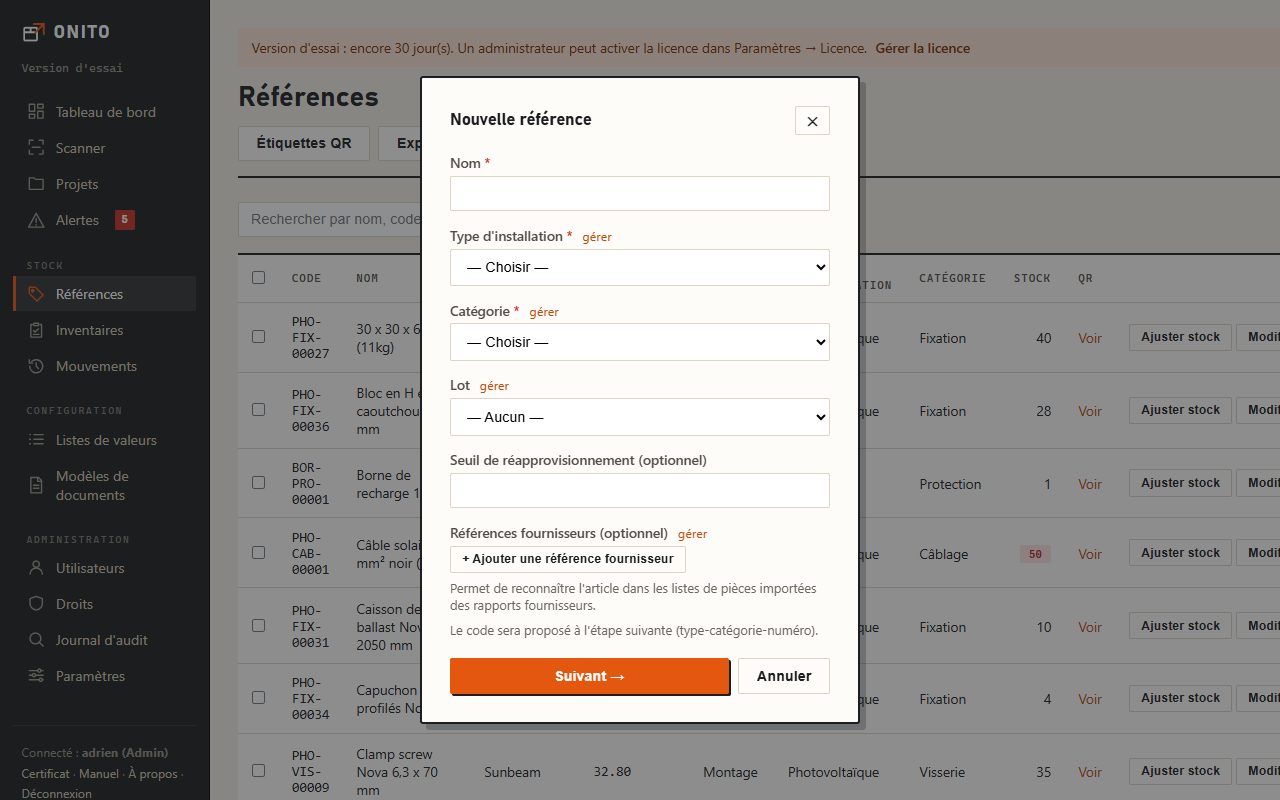Viewport: 1280px width, 800px height.
Task: Click the Droits shield icon
Action: tap(36, 604)
